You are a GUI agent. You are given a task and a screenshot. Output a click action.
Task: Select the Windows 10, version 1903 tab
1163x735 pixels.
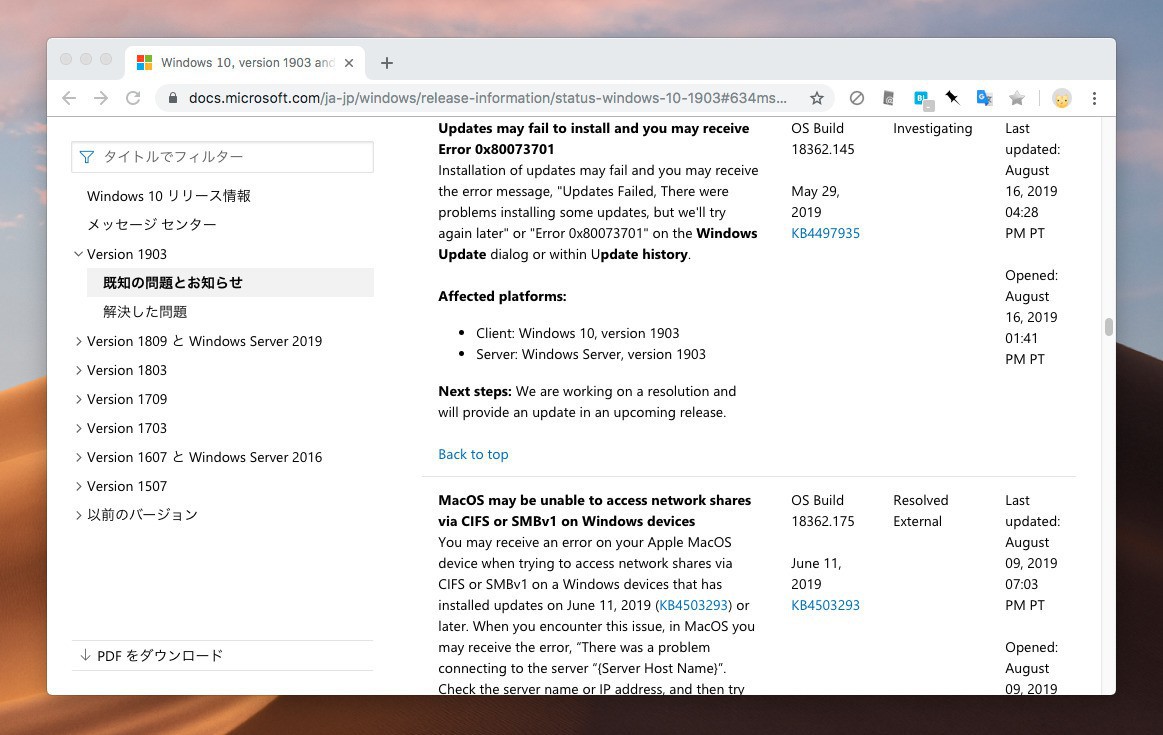coord(247,62)
